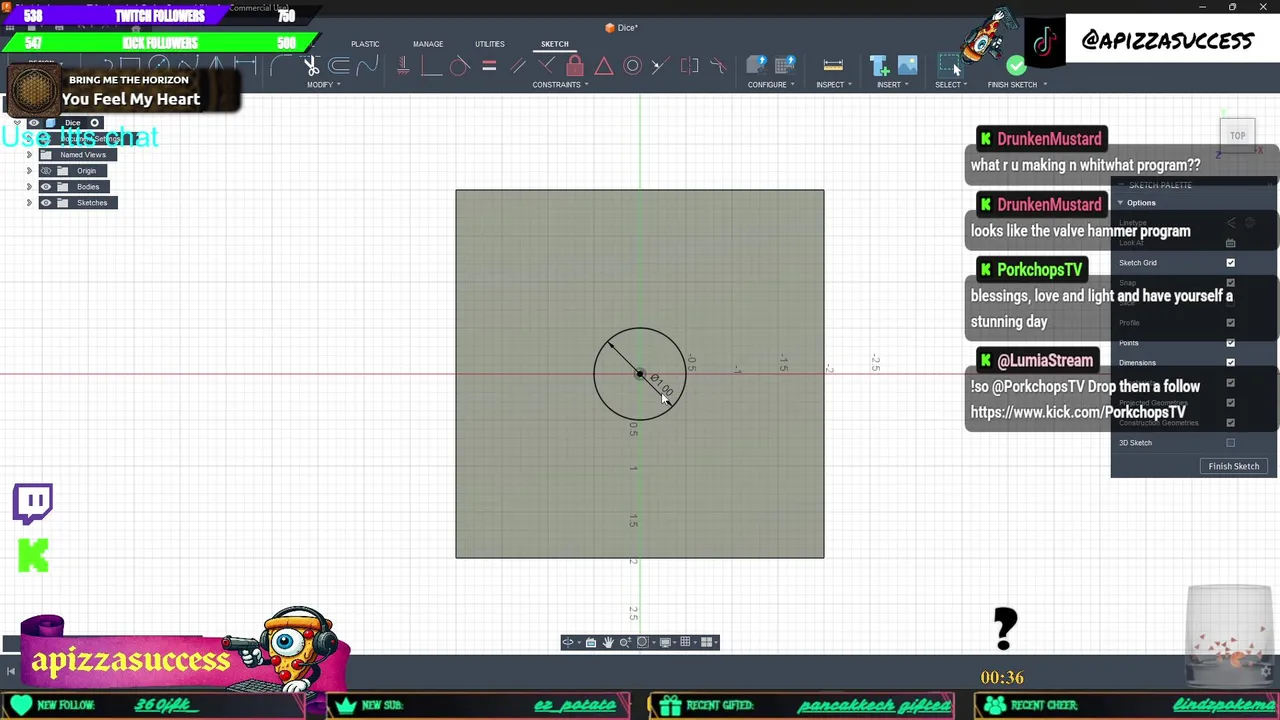Apply the Midpoint triangle constraint
This screenshot has height=720, width=1280.
point(604,66)
